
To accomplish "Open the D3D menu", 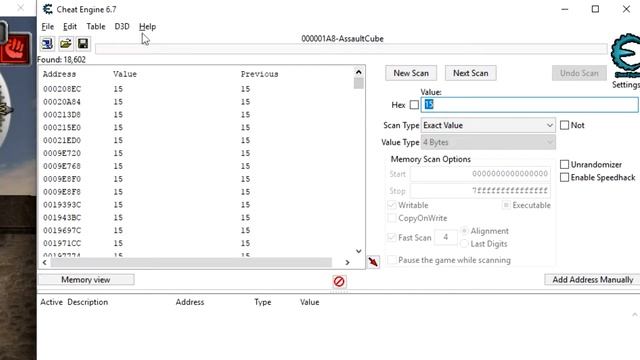I will 122,27.
